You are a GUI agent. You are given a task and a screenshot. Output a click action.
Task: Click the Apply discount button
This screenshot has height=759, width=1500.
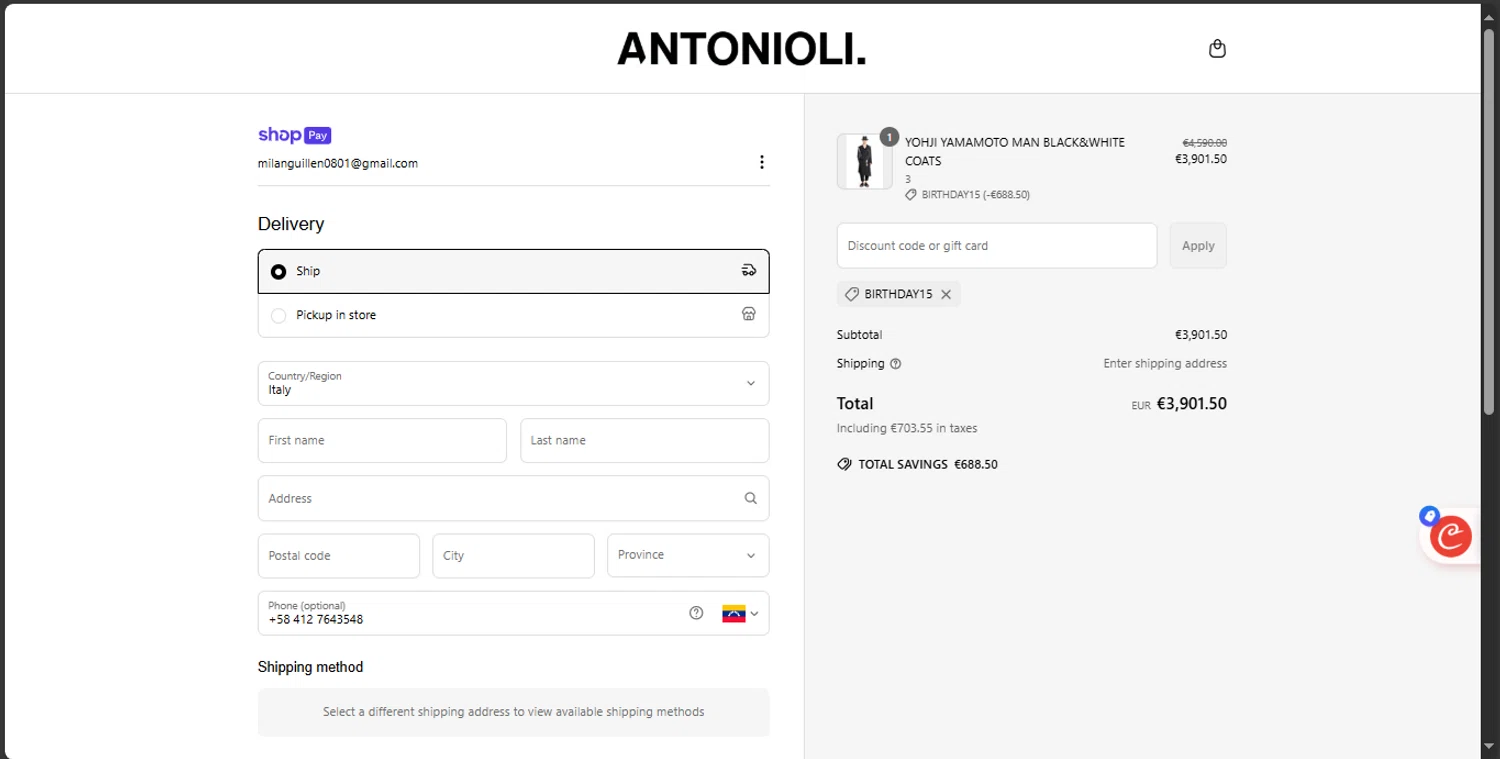1198,245
